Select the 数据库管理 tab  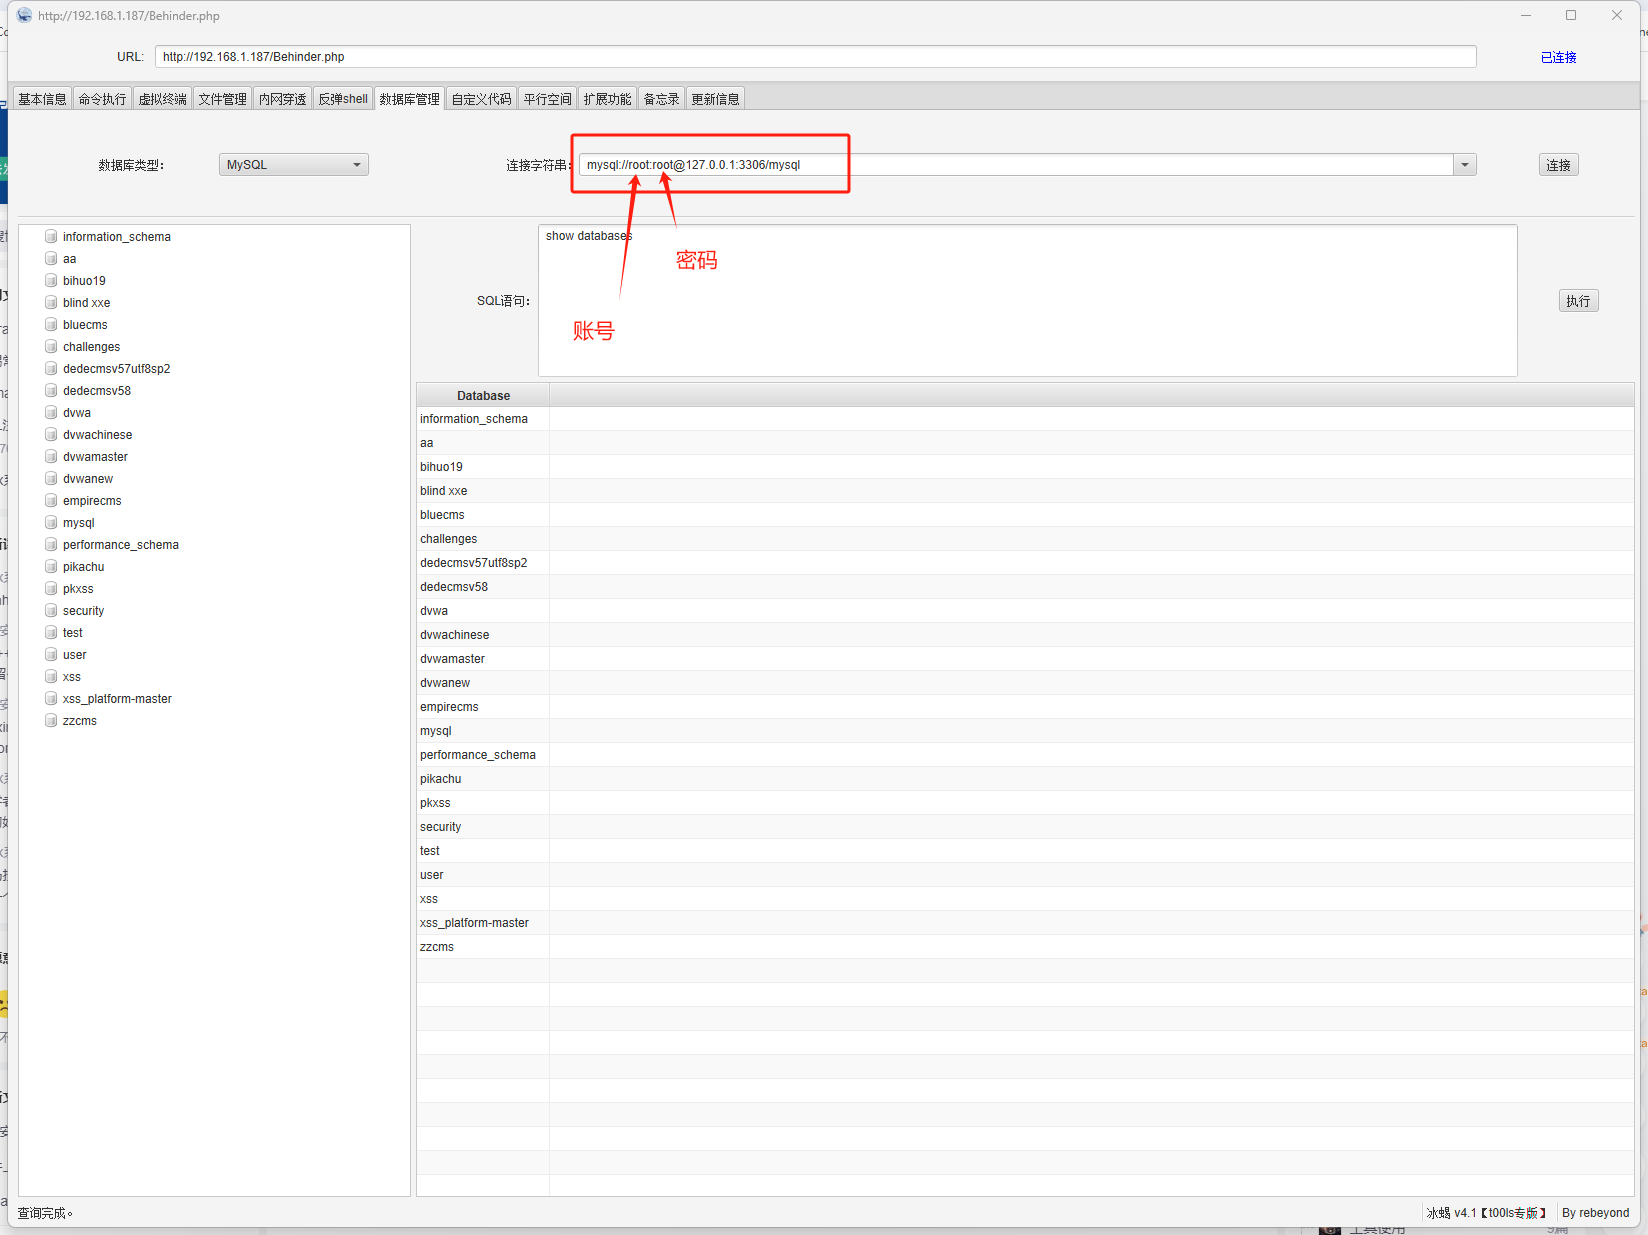409,99
